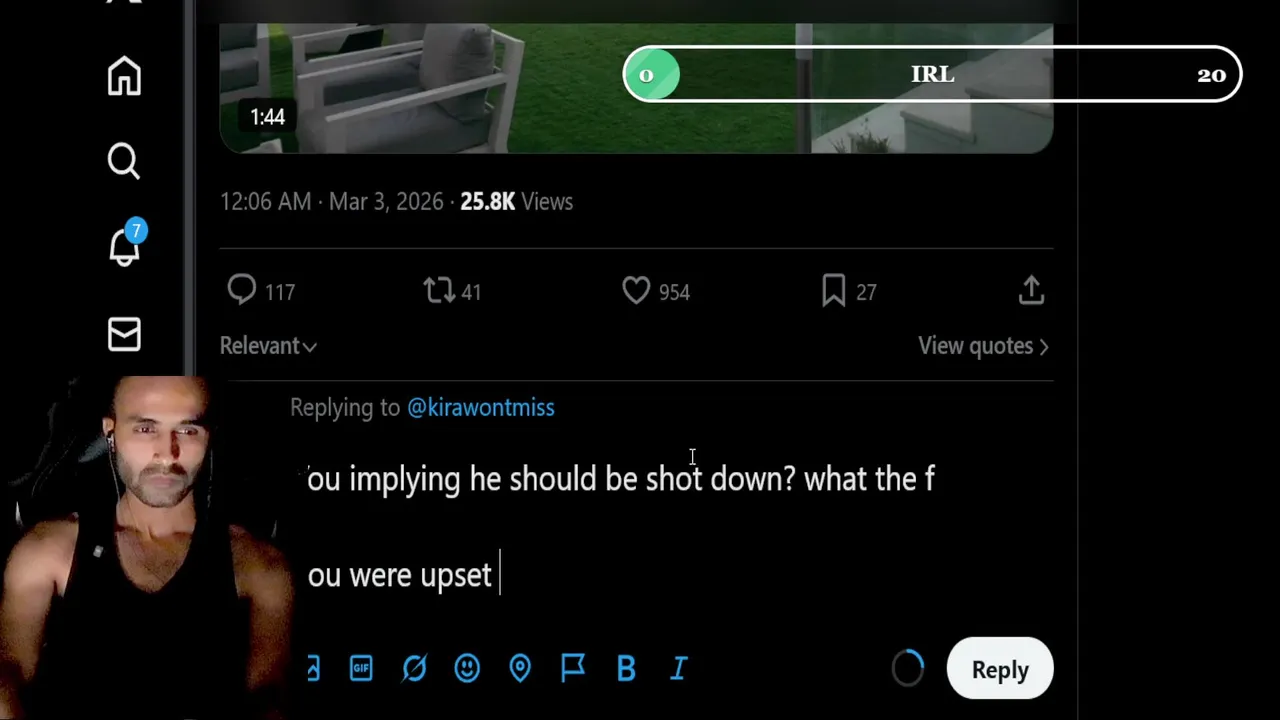The width and height of the screenshot is (1280, 720).
Task: Add a GIF to the reply
Action: pos(361,668)
